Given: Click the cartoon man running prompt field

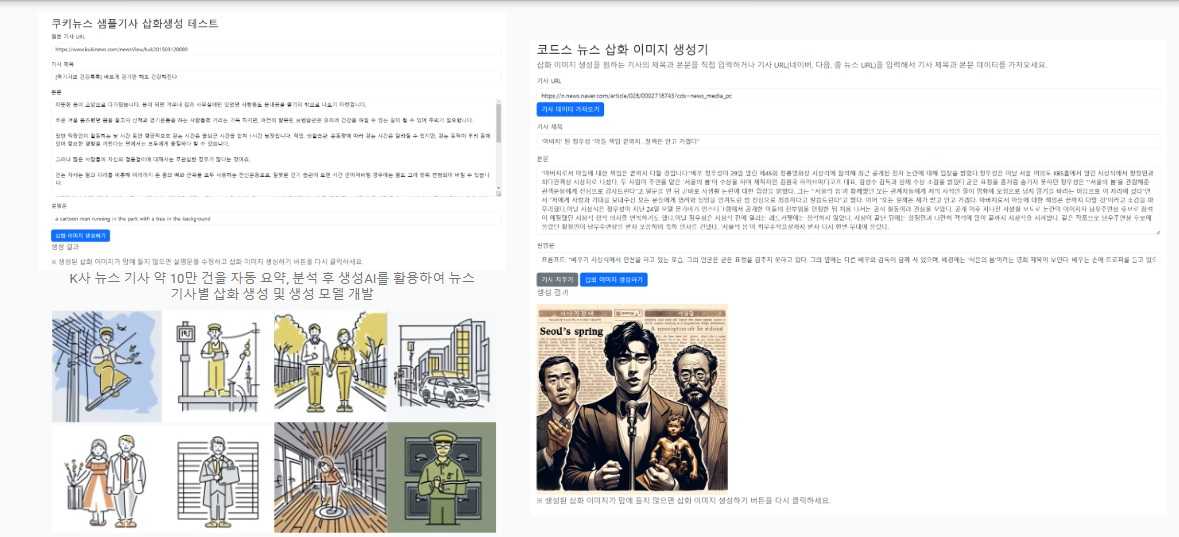Looking at the screenshot, I should tap(275, 218).
